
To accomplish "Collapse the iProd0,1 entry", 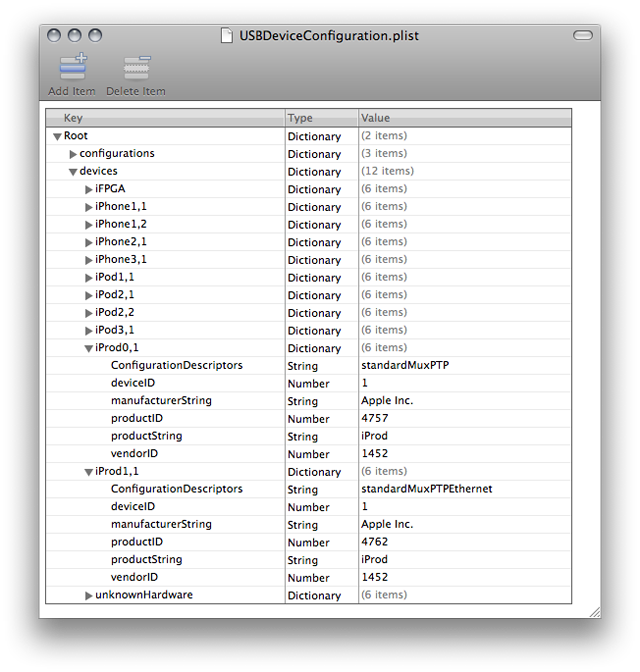I will 89,348.
